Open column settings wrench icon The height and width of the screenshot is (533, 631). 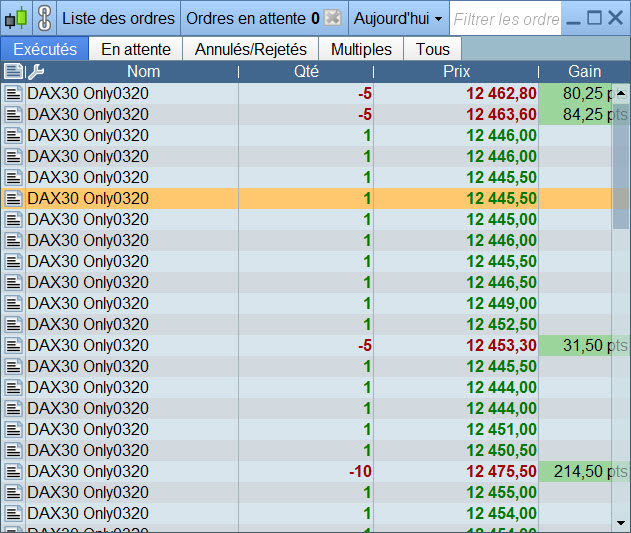click(36, 72)
